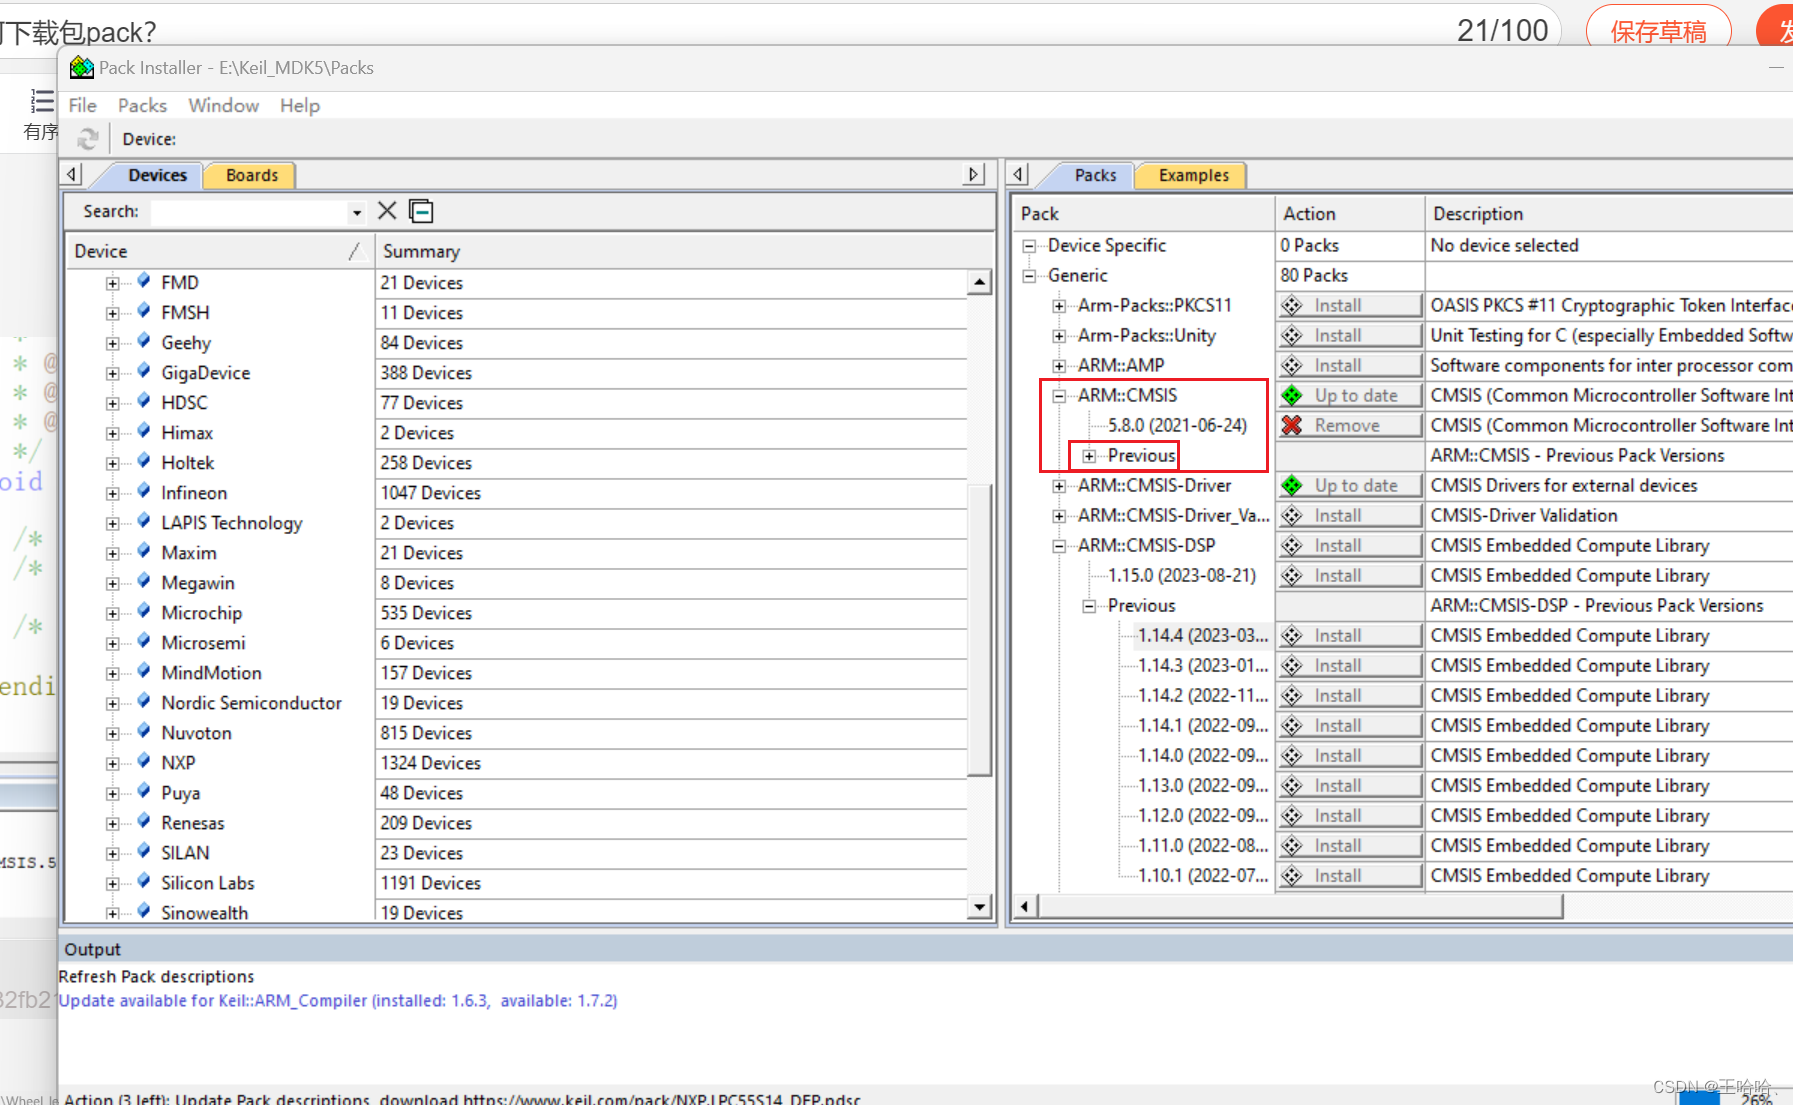The height and width of the screenshot is (1105, 1793).
Task: Click devices list scroll down arrow
Action: 980,906
